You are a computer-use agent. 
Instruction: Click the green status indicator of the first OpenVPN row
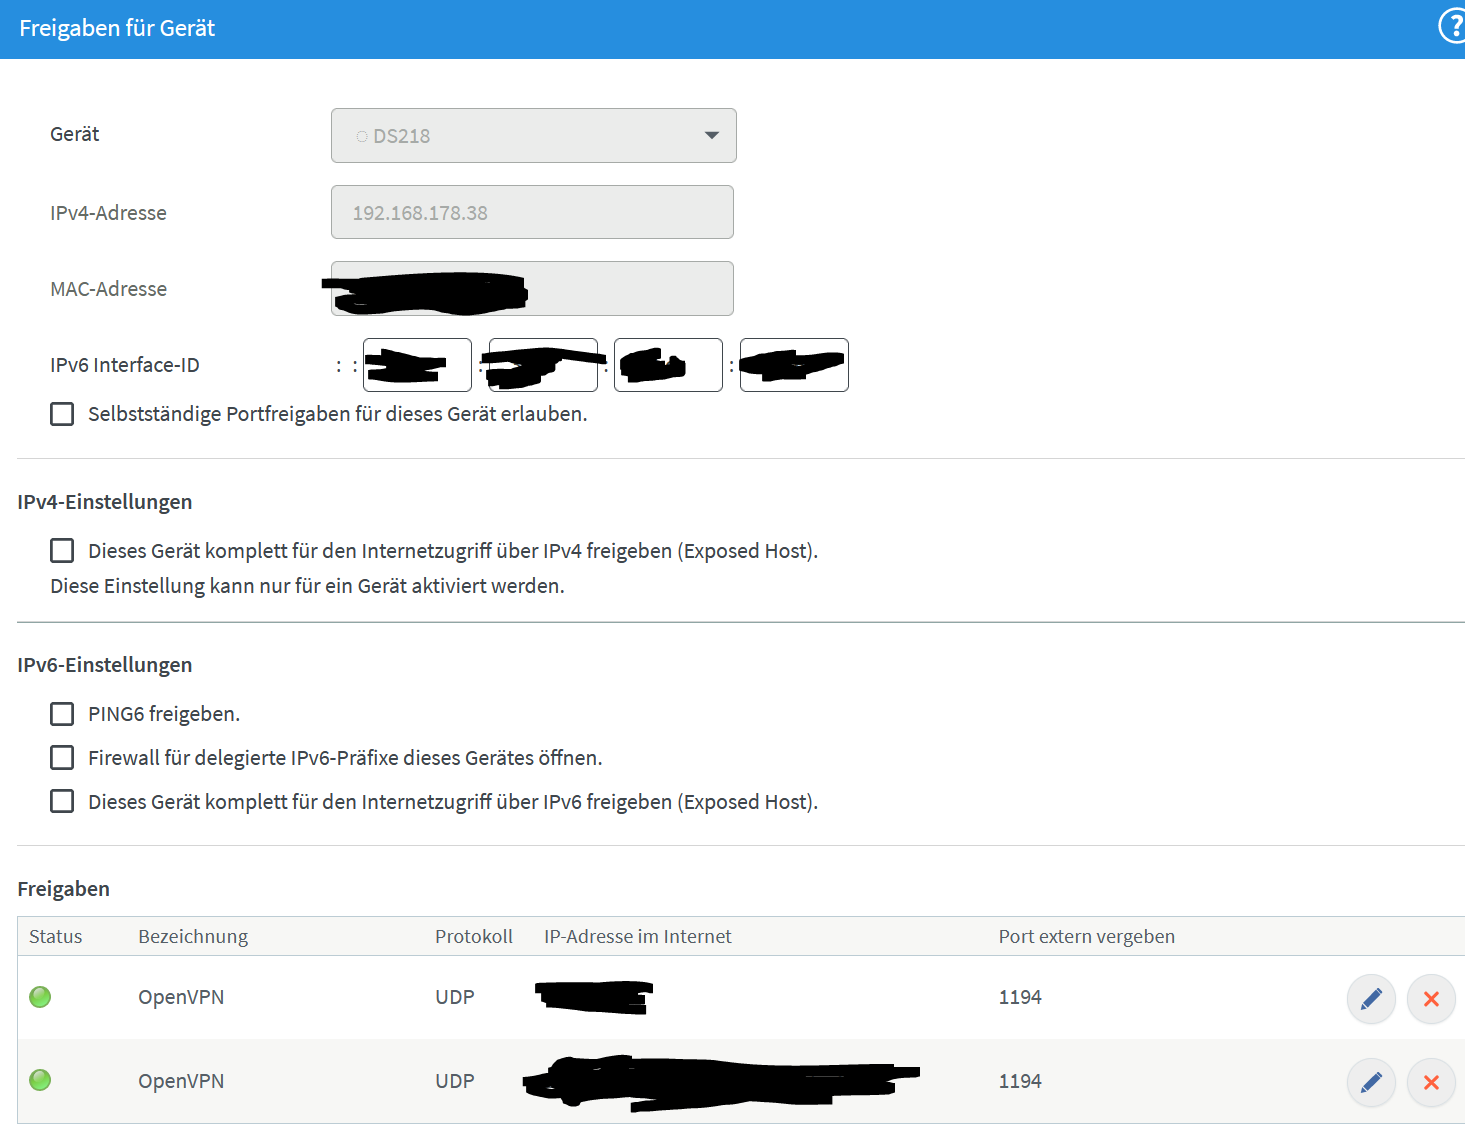click(x=40, y=997)
